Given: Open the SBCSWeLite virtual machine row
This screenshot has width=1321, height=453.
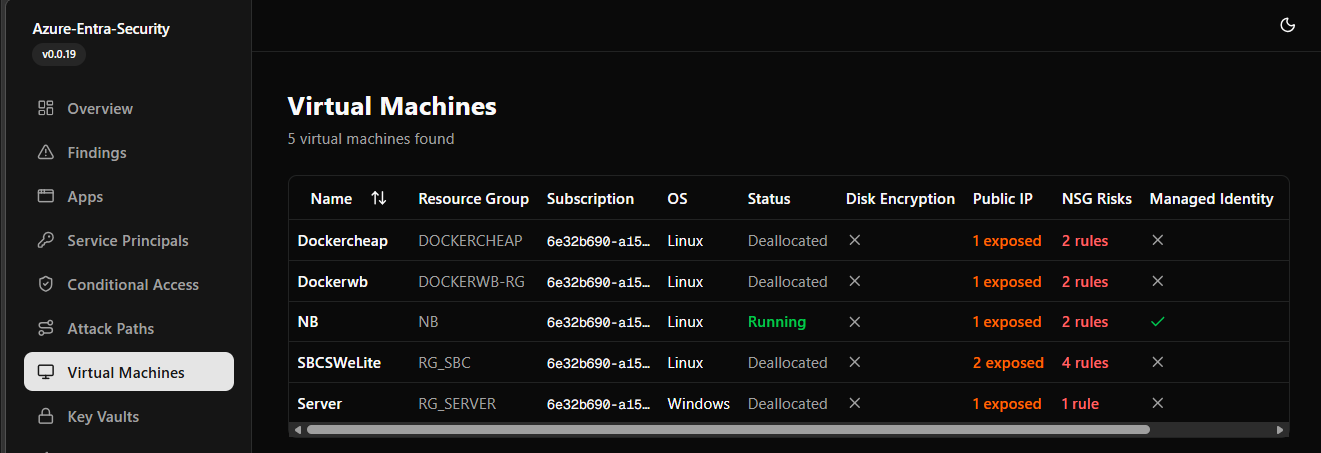Looking at the screenshot, I should coord(339,363).
